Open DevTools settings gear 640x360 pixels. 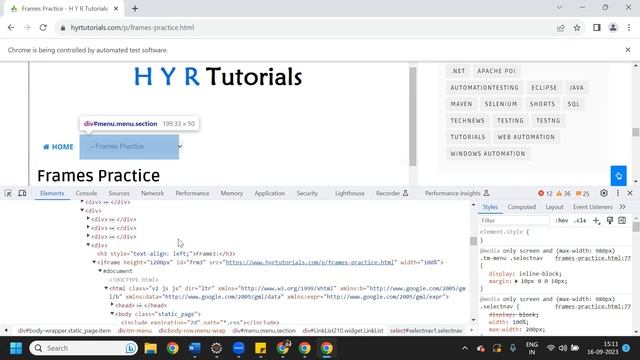point(604,193)
